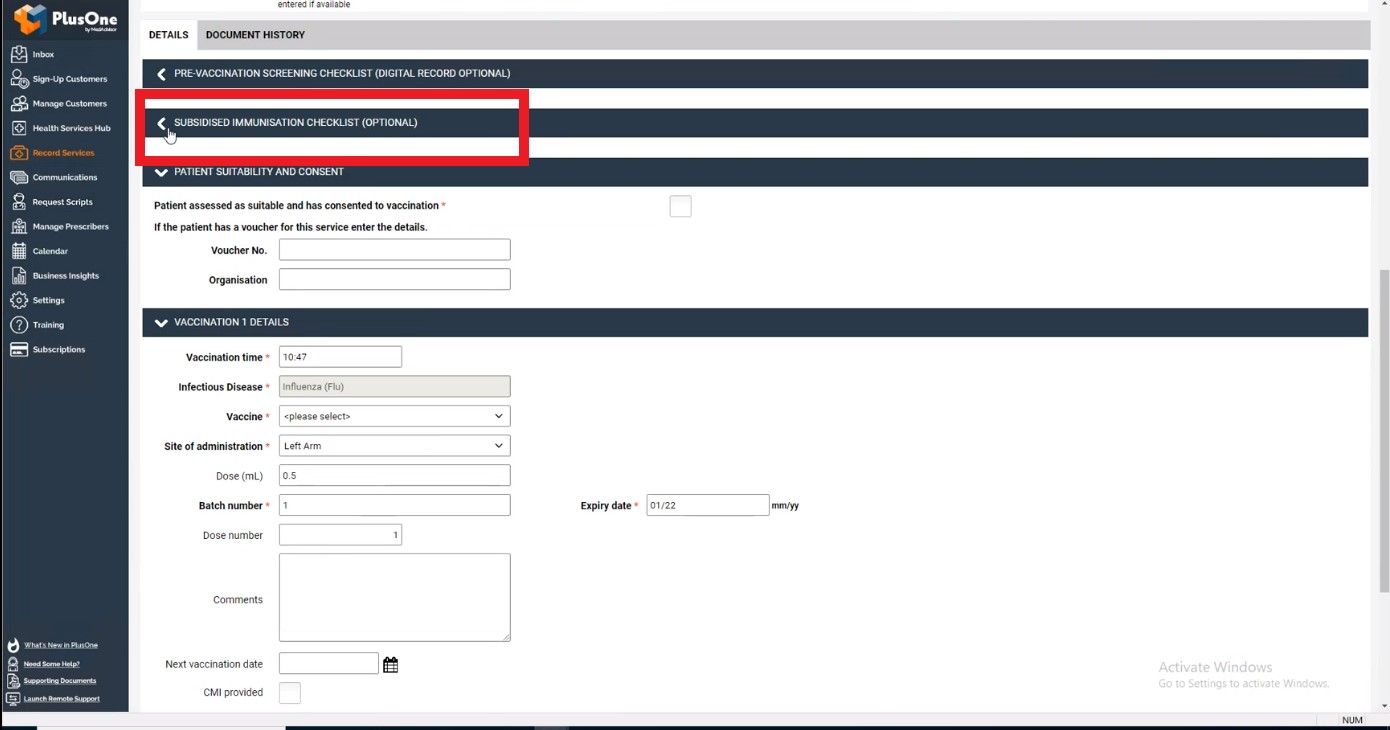The height and width of the screenshot is (730, 1390).
Task: Click the Voucher No. input field
Action: point(395,250)
